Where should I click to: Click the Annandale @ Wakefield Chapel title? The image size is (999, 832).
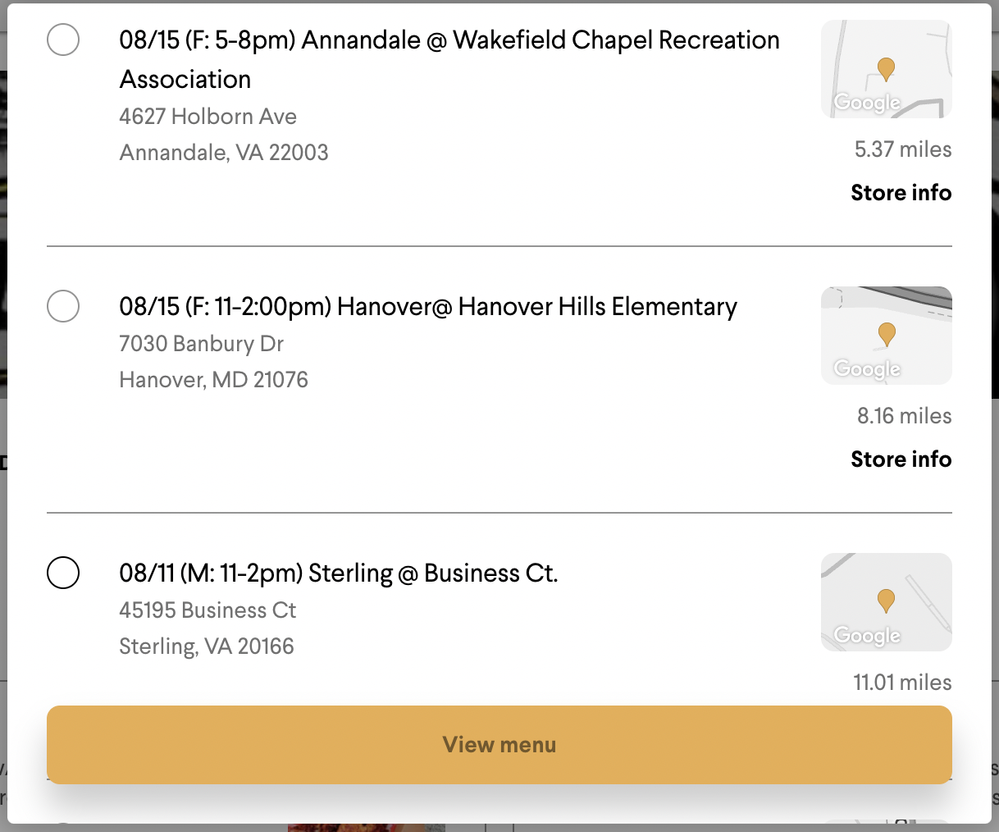449,59
